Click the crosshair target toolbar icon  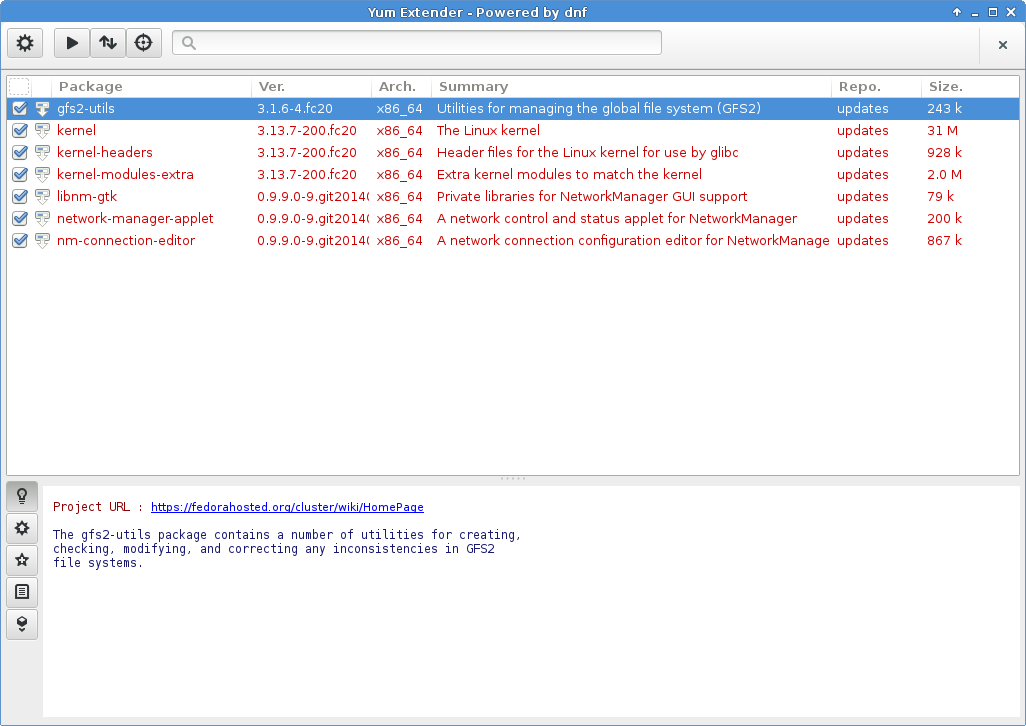tap(143, 43)
